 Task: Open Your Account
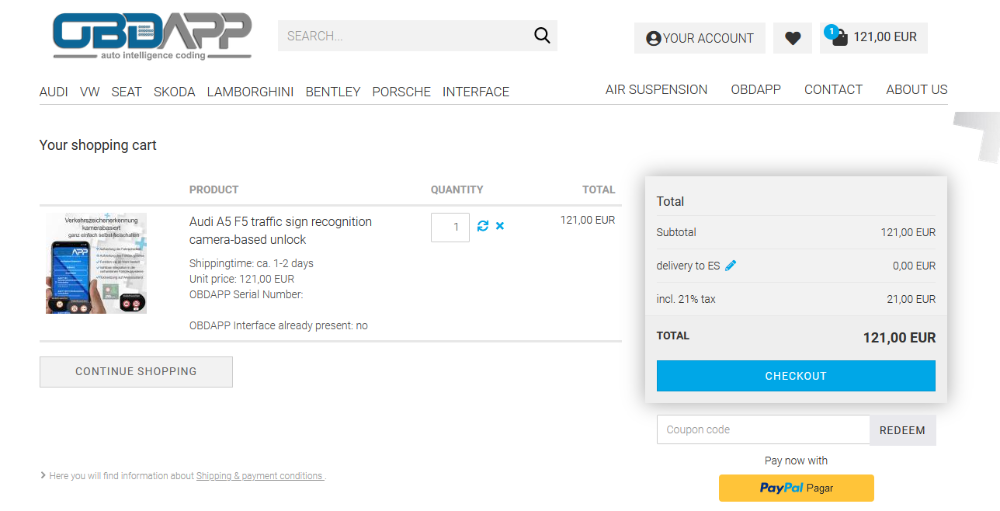tap(700, 38)
